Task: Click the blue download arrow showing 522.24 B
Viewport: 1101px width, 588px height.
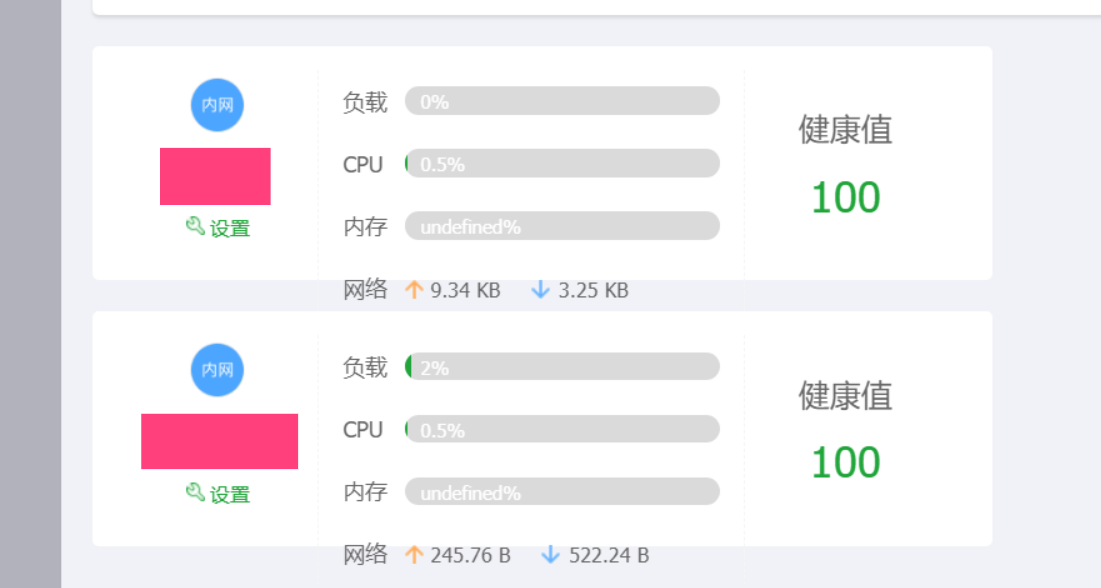Action: pos(550,555)
